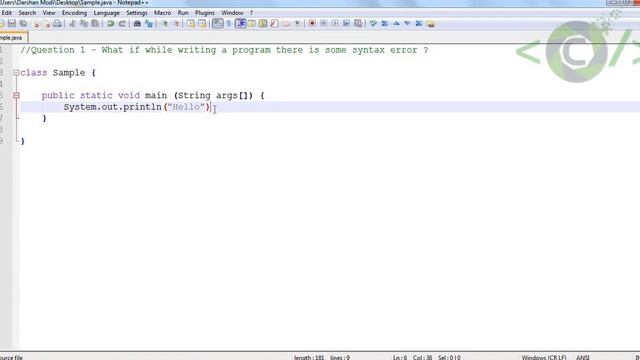This screenshot has width=640, height=360.
Task: Click the 'Sel : 0 | 0' status entry
Action: (449, 357)
